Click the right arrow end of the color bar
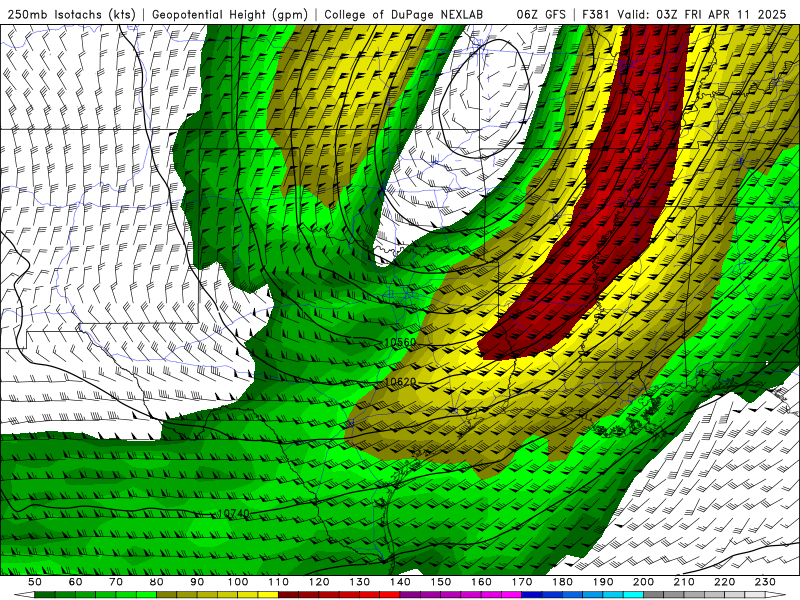The height and width of the screenshot is (600, 800). click(x=776, y=595)
